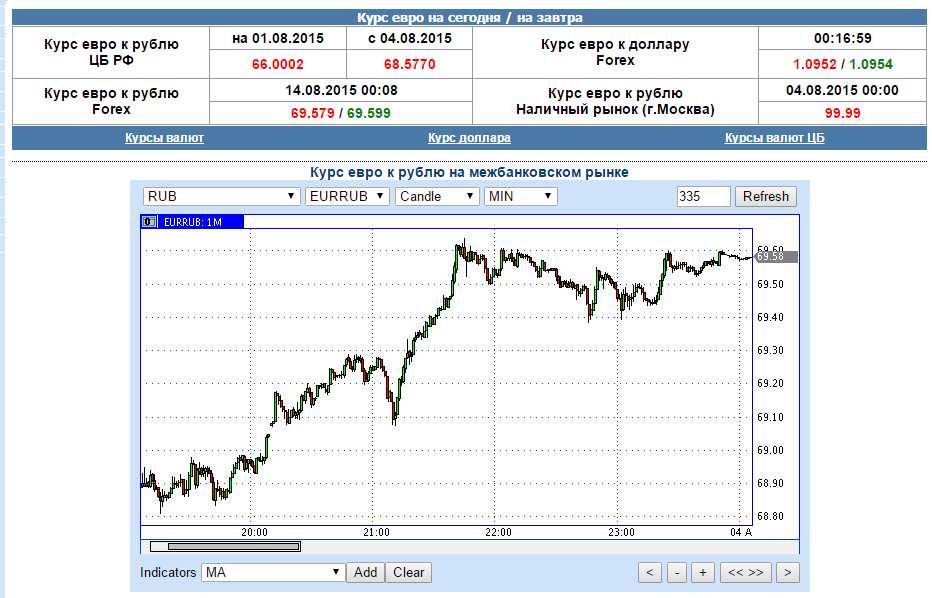Open the Курсы валют link
This screenshot has width=932, height=598.
pos(164,138)
